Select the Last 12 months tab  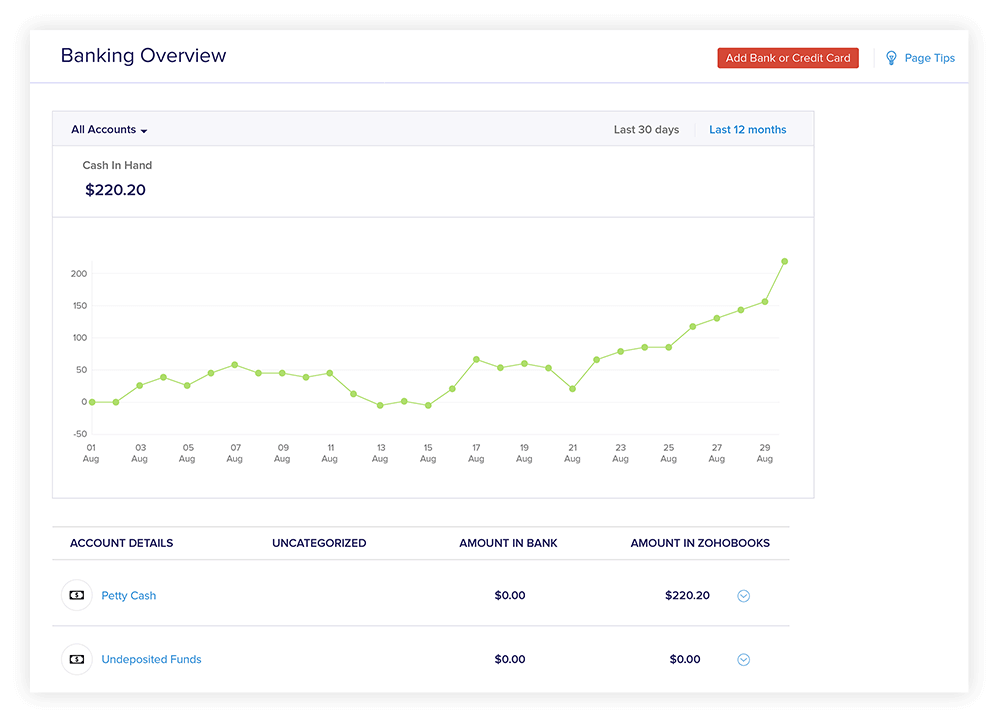[x=748, y=129]
